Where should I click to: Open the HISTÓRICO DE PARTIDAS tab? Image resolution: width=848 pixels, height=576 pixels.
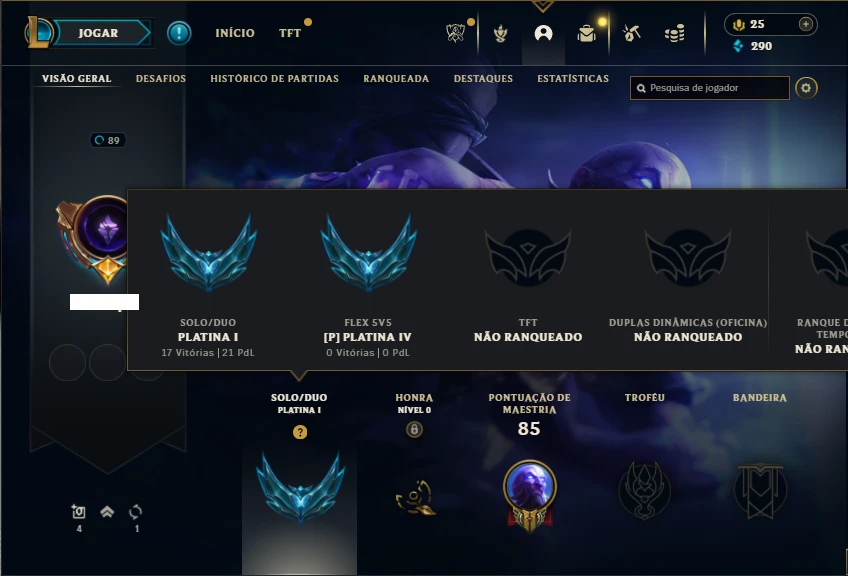coord(275,79)
